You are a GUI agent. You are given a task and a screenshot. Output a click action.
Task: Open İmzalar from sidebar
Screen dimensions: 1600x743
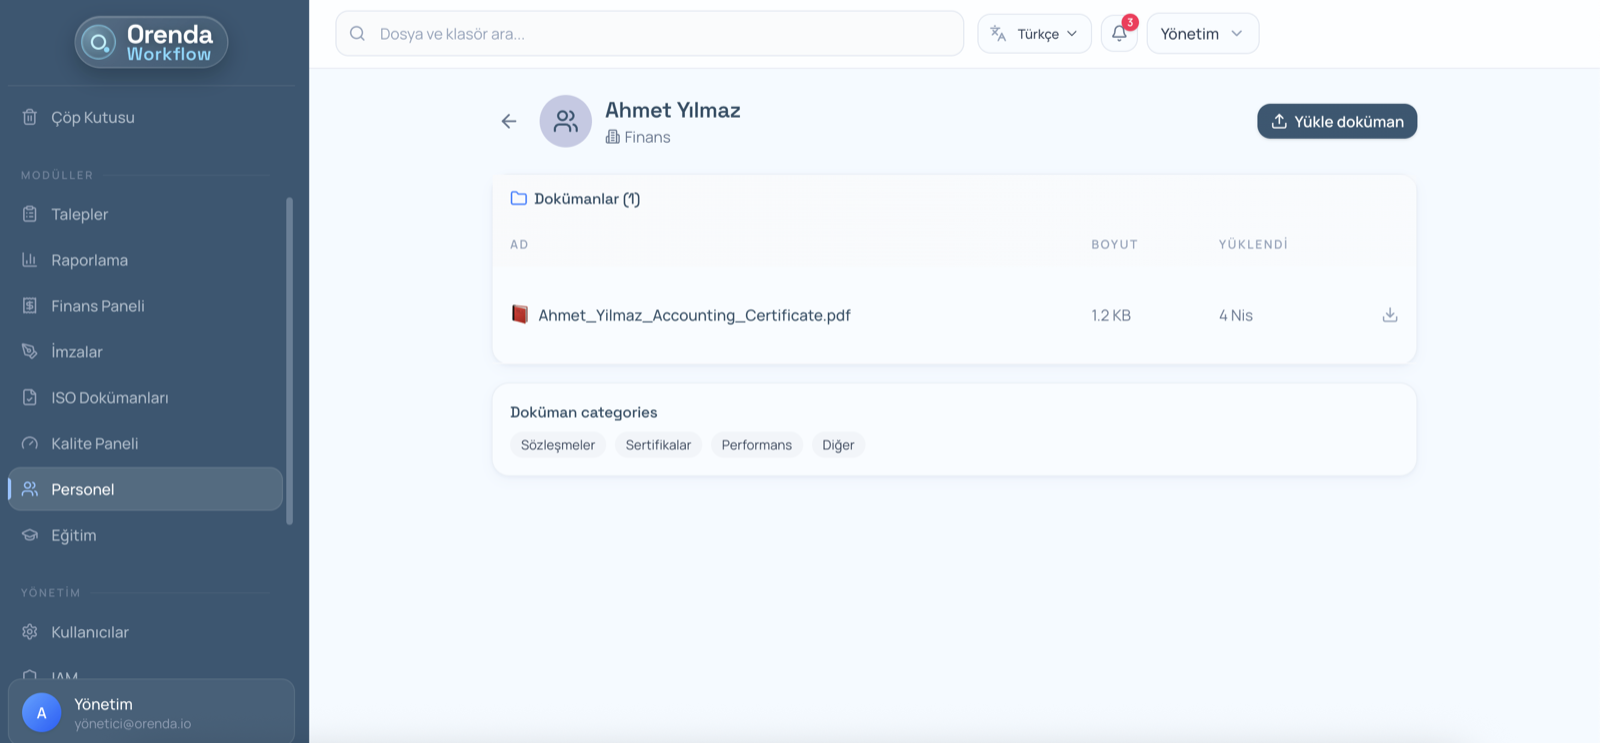point(145,352)
